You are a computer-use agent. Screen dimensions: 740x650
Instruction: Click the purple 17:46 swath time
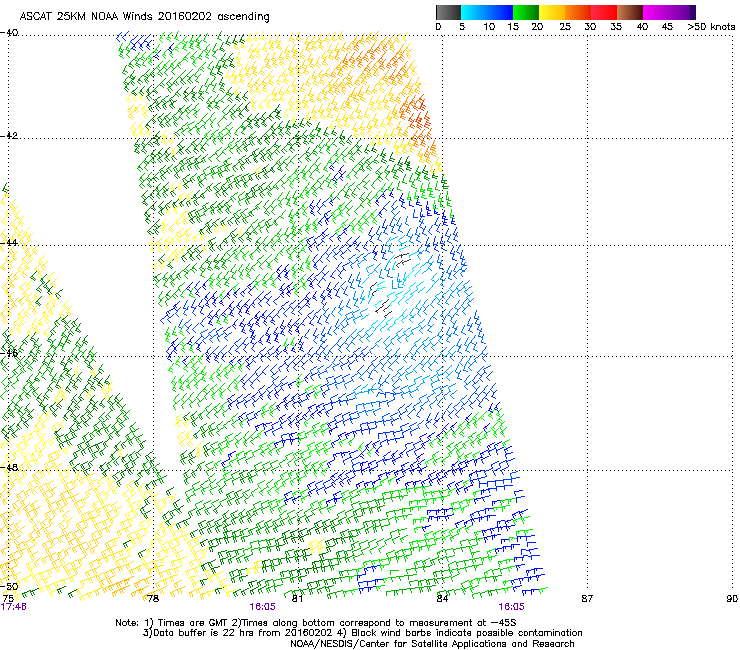pyautogui.click(x=14, y=607)
